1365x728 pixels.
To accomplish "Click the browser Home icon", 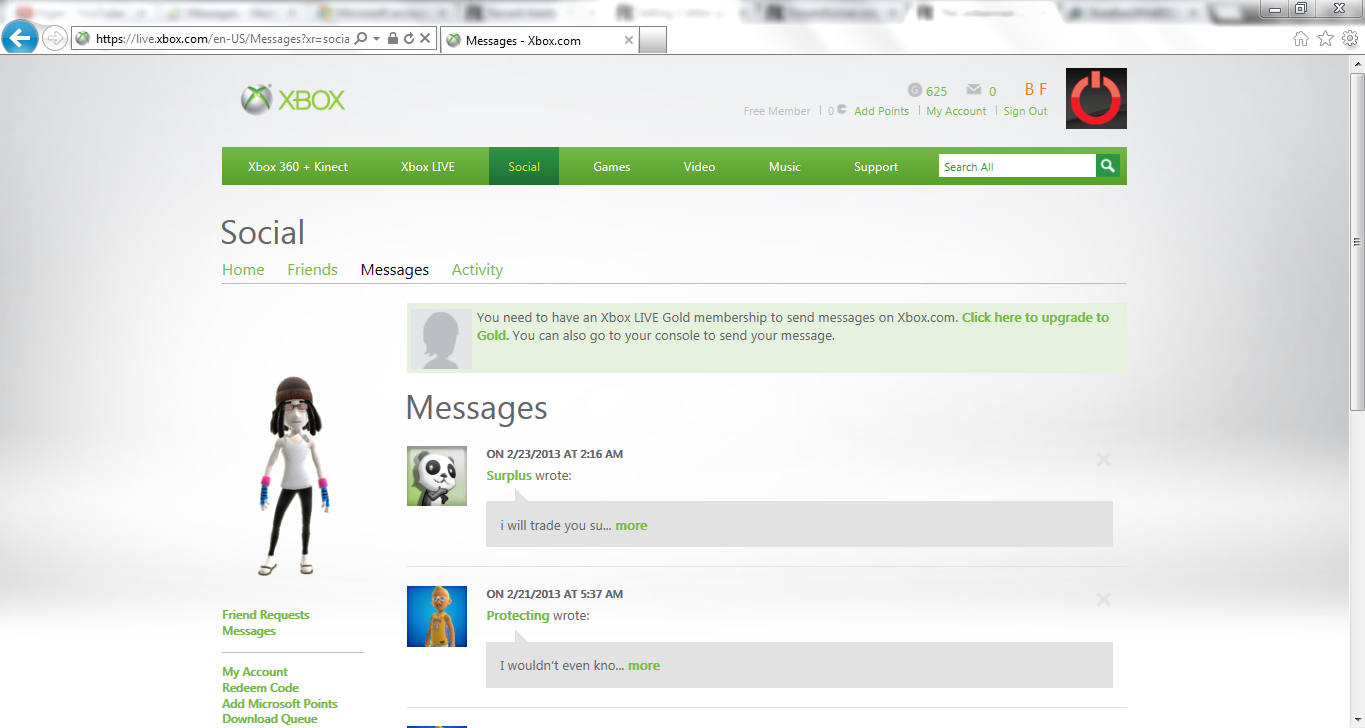I will 1301,38.
